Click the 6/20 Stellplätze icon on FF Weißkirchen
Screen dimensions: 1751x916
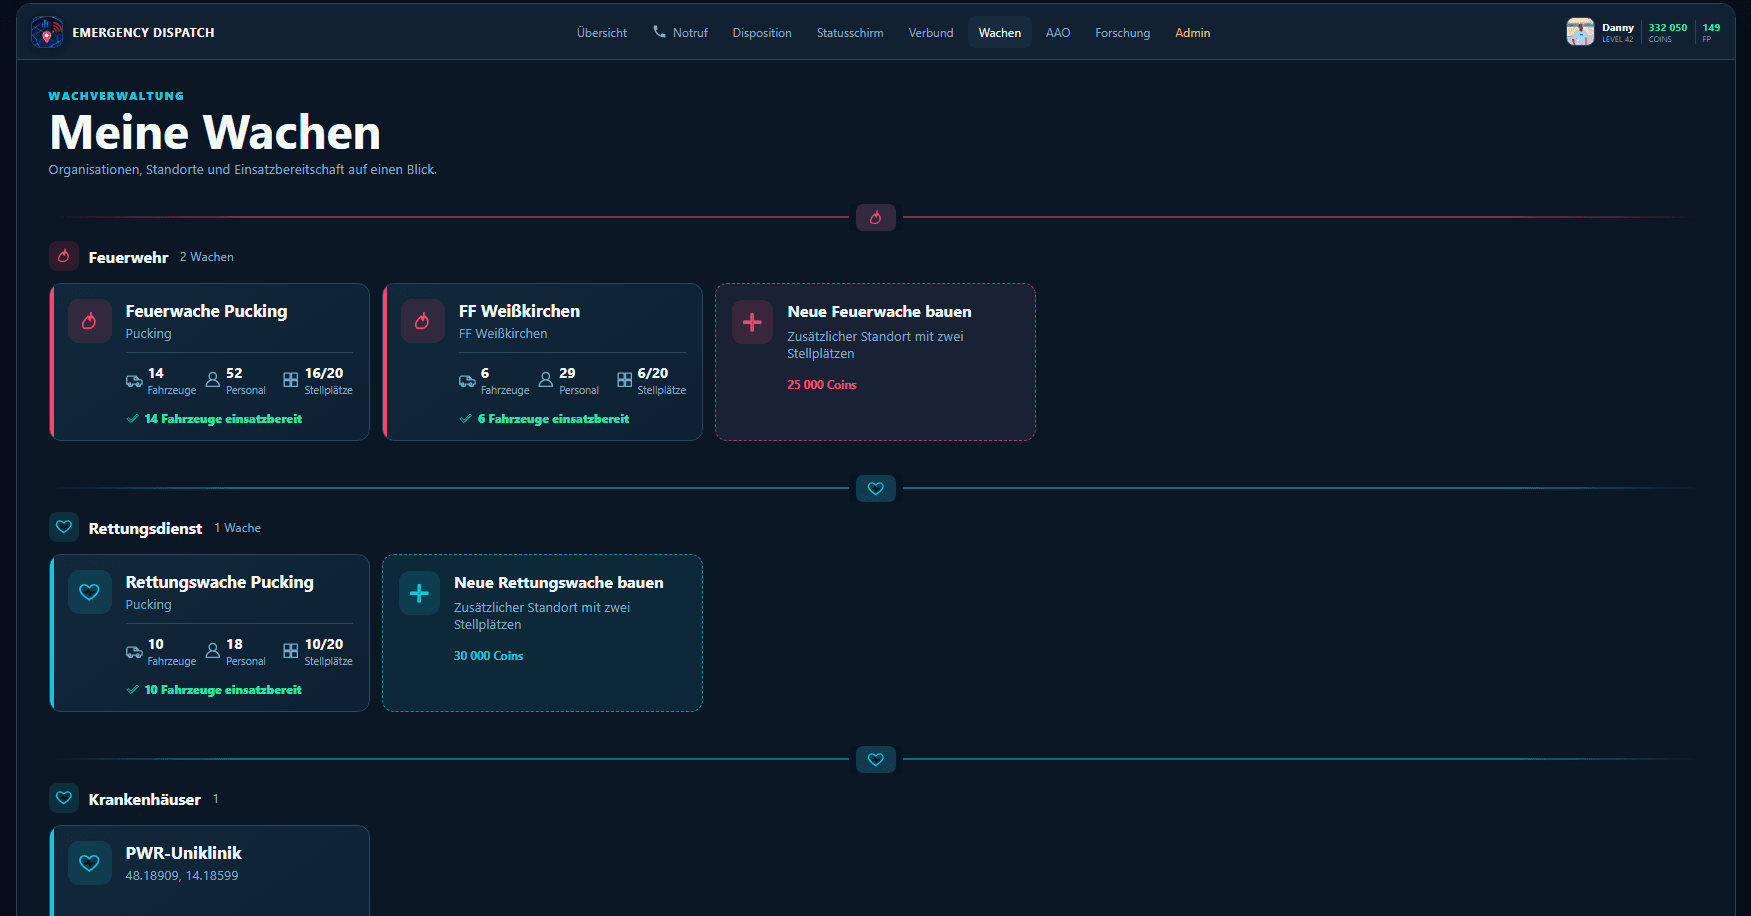625,380
